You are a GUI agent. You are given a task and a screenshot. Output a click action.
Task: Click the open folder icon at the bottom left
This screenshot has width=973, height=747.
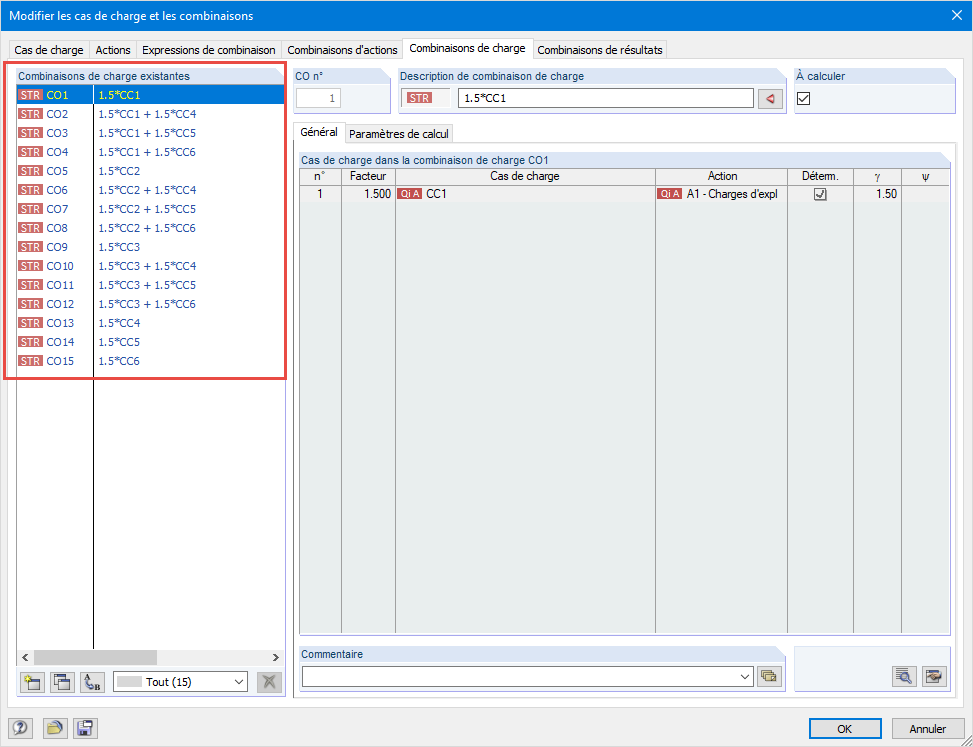point(55,728)
